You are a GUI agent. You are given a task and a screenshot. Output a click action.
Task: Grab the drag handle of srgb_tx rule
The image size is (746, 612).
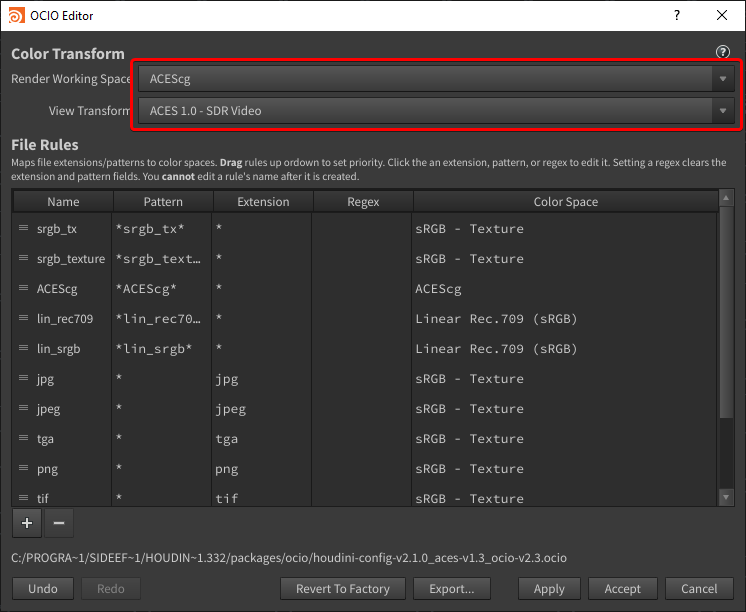point(23,228)
